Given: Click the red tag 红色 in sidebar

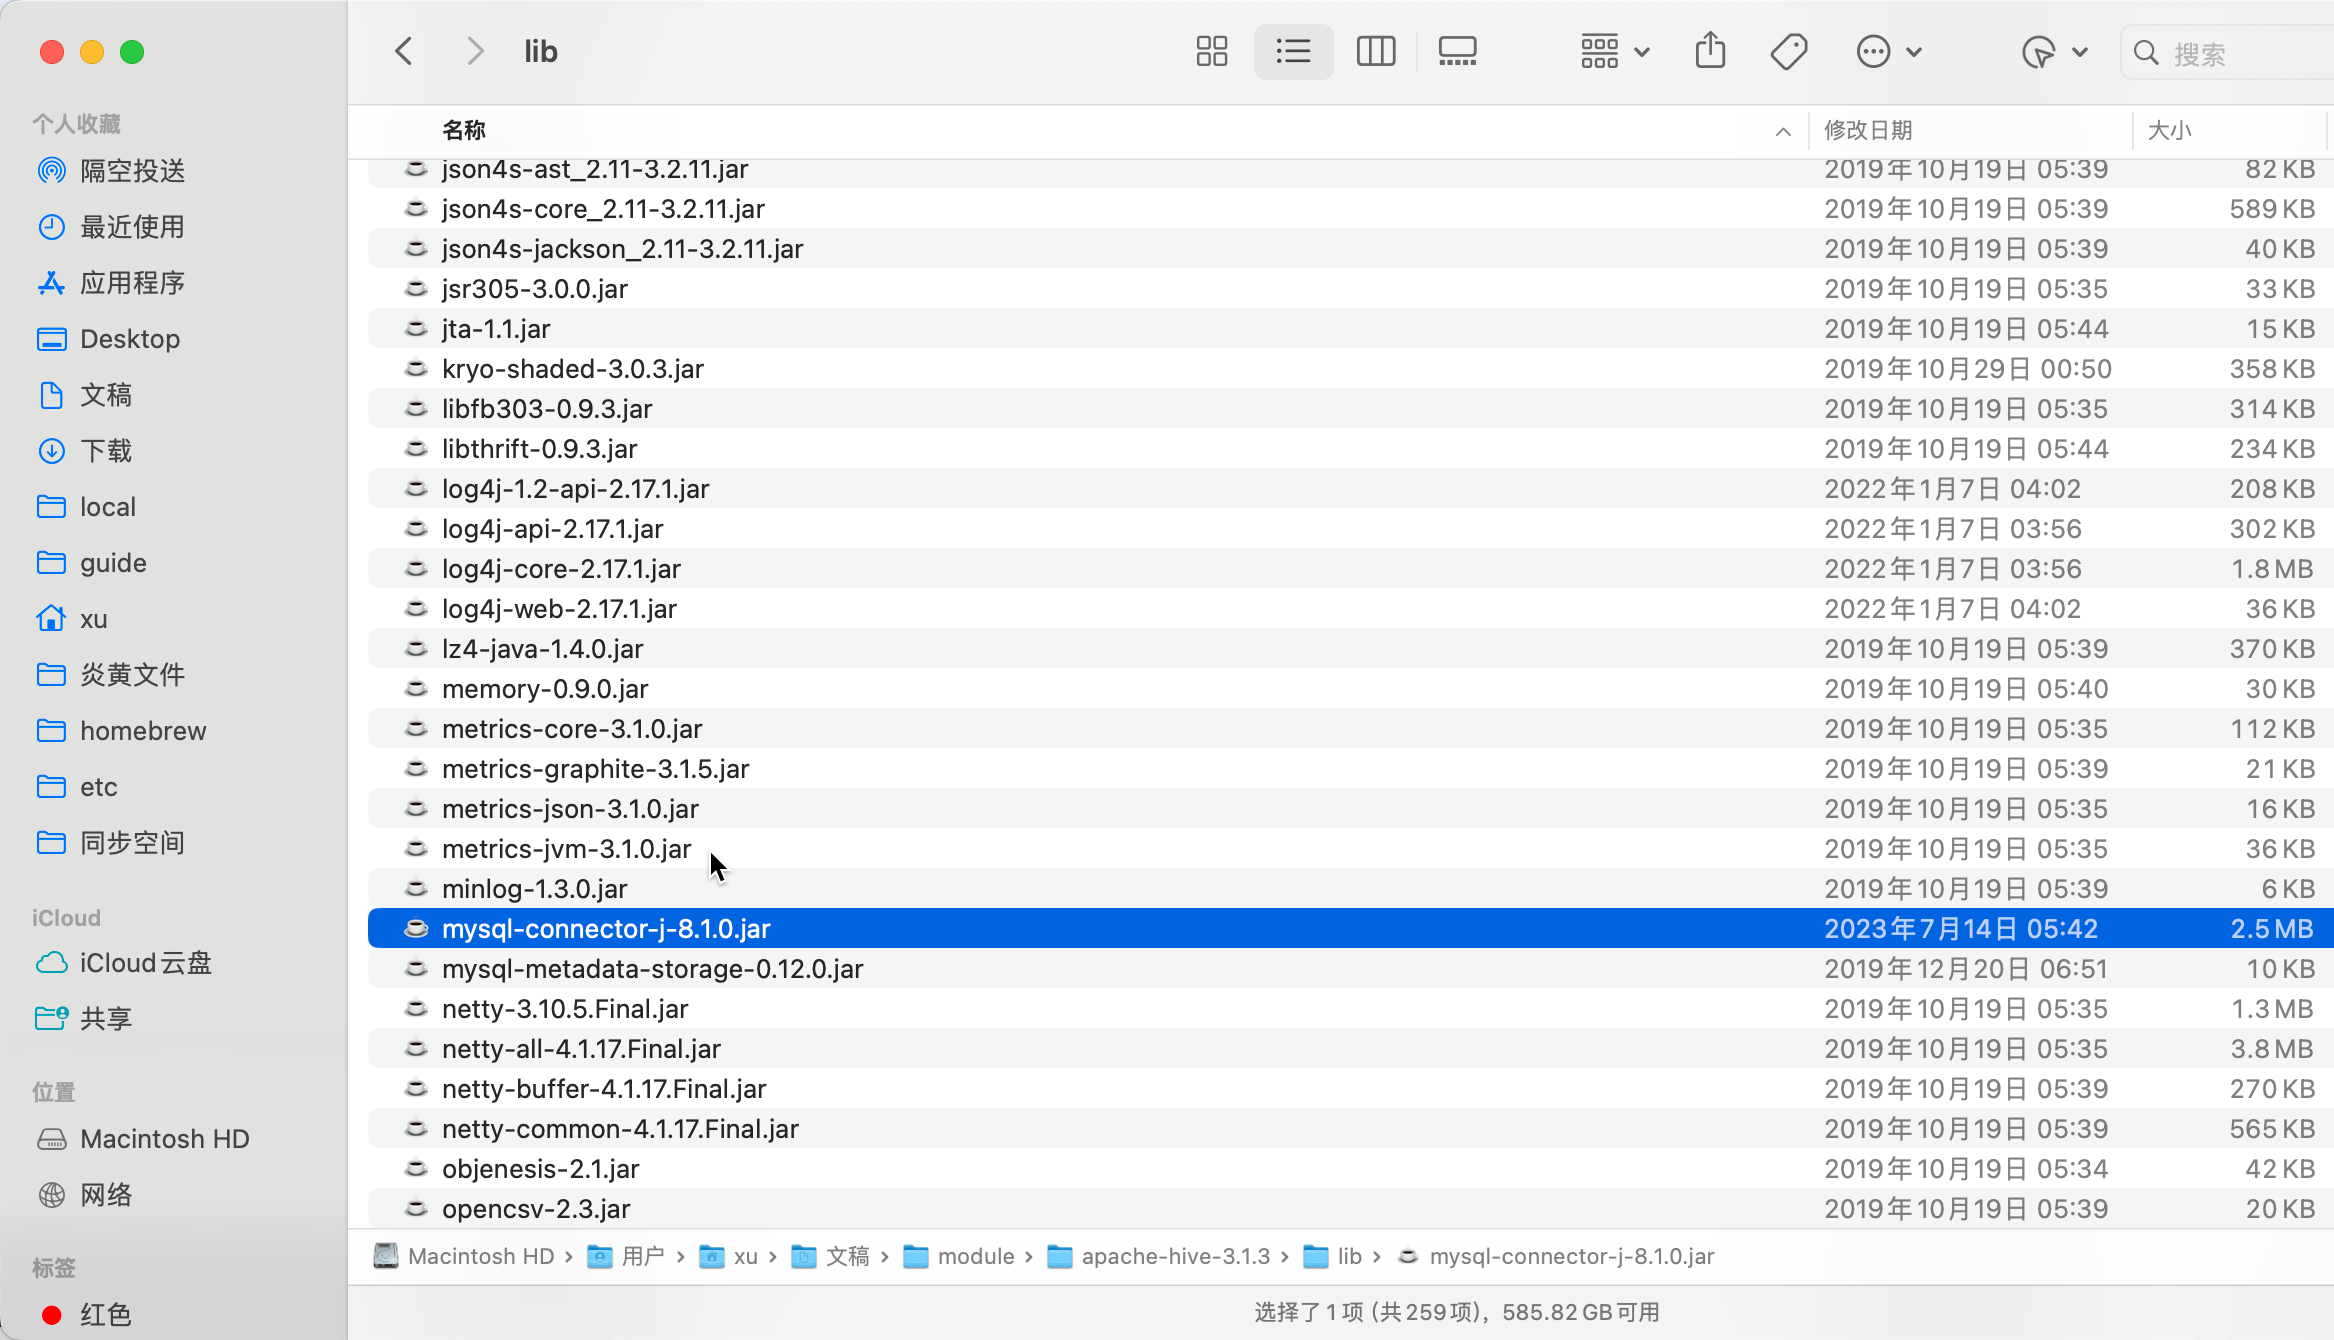Looking at the screenshot, I should click(105, 1314).
